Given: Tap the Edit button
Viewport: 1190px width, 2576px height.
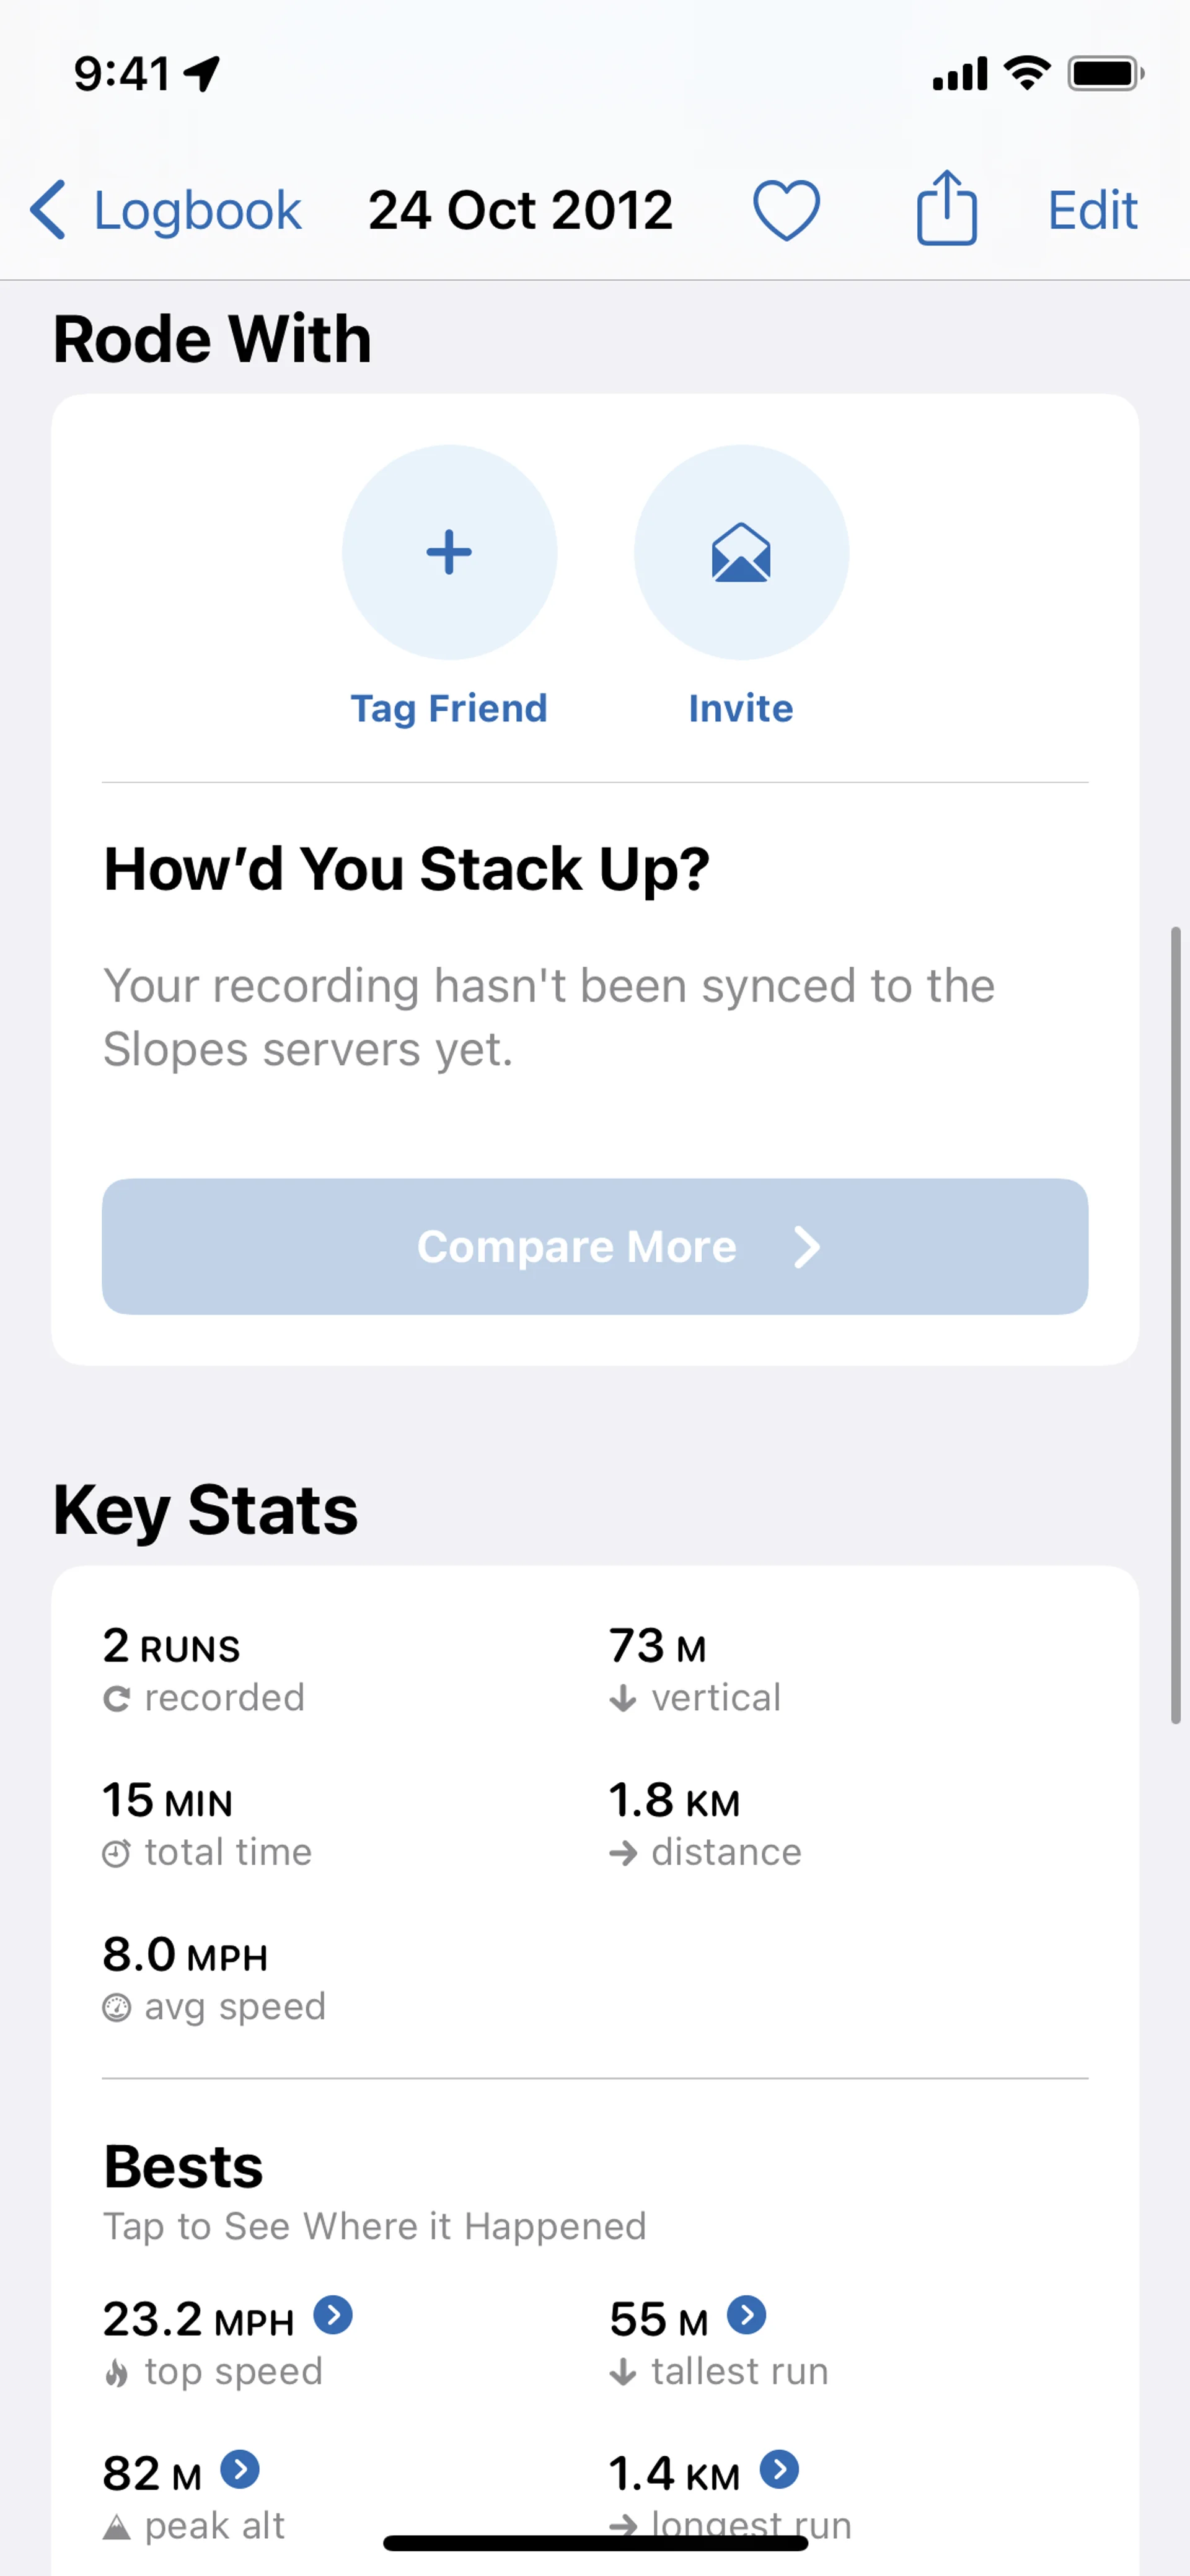Looking at the screenshot, I should click(x=1092, y=210).
